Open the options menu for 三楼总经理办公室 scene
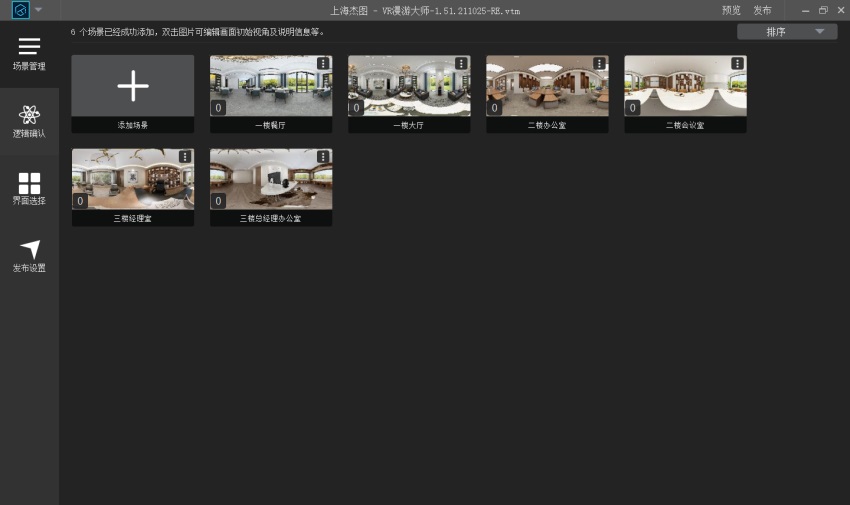Image resolution: width=850 pixels, height=505 pixels. point(323,157)
